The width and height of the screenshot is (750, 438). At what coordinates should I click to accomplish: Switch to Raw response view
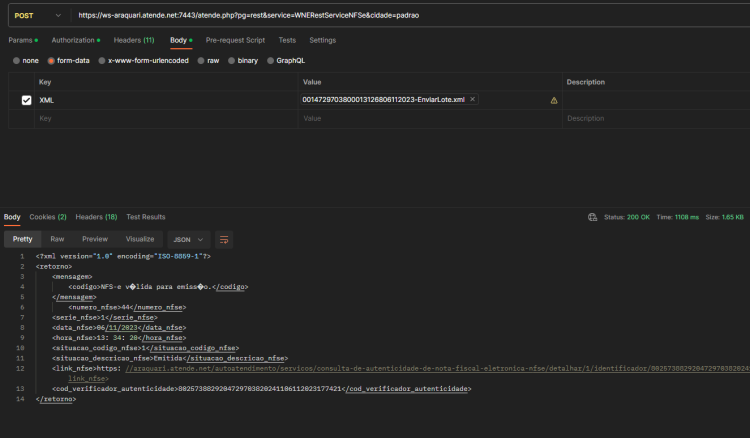pyautogui.click(x=57, y=239)
